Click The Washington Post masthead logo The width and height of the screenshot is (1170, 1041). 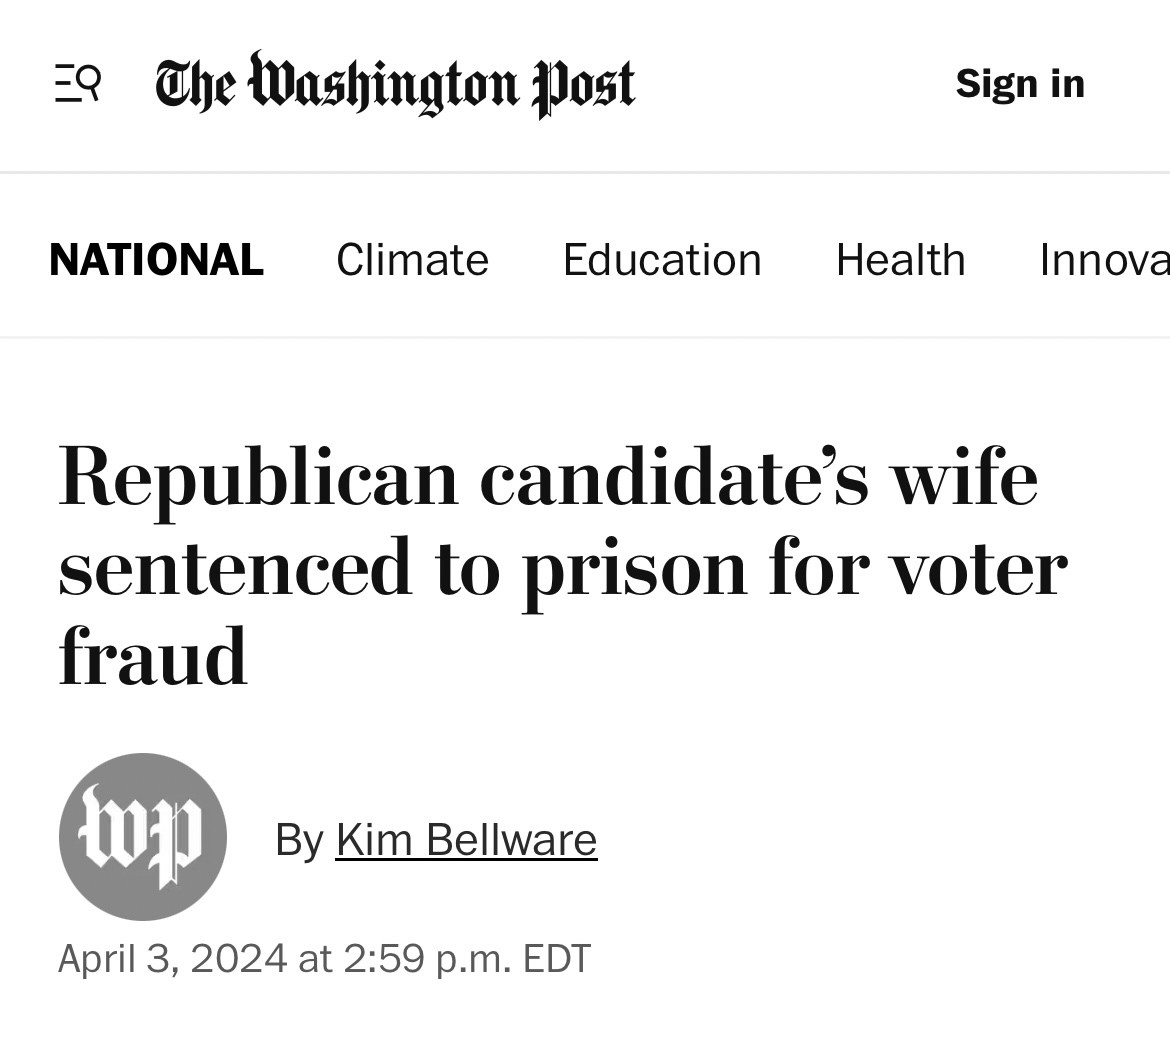[395, 84]
